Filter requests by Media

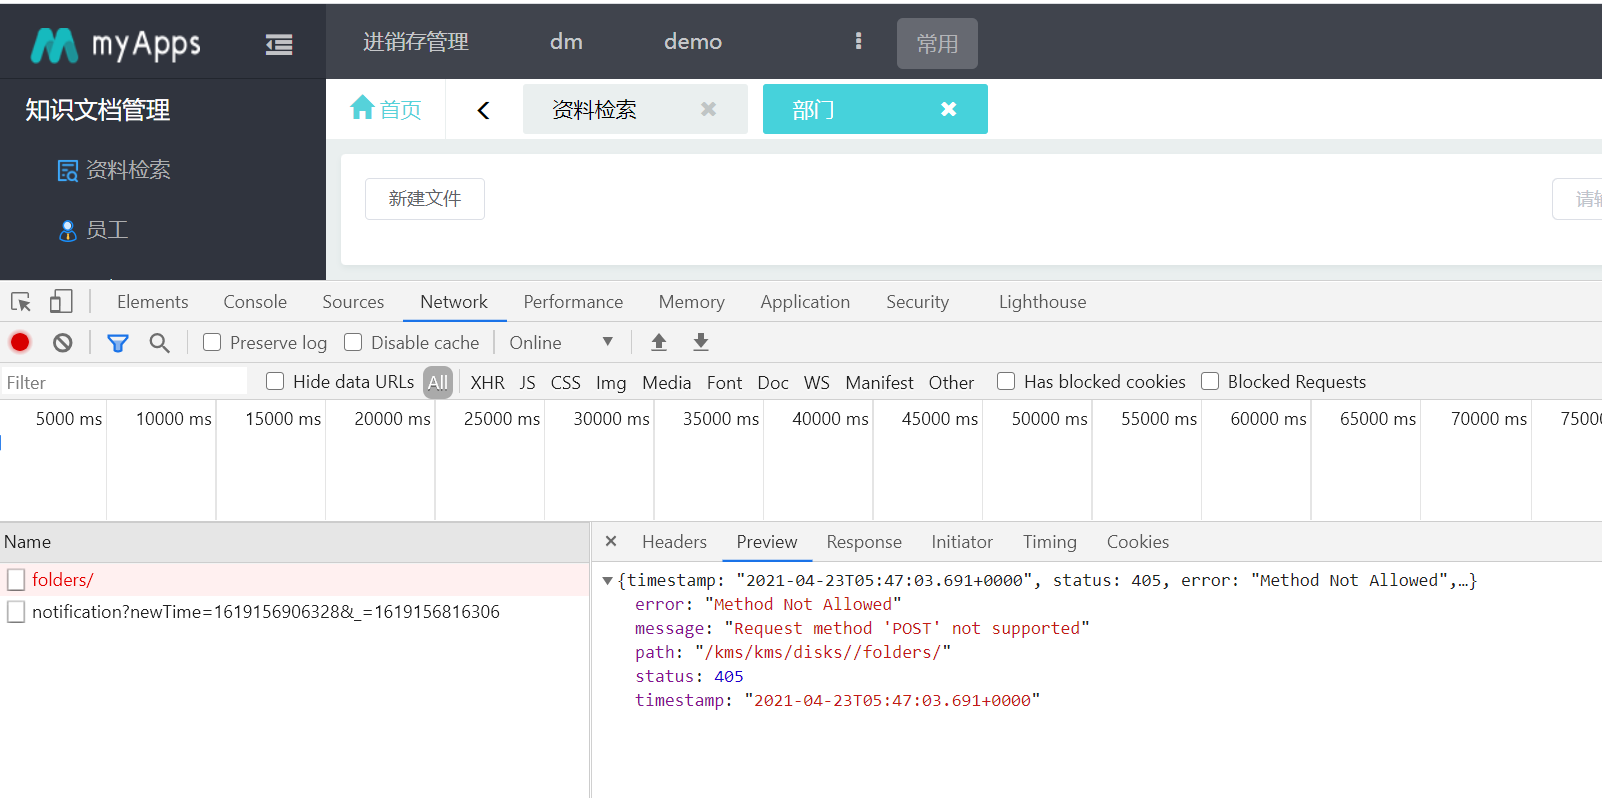(666, 382)
